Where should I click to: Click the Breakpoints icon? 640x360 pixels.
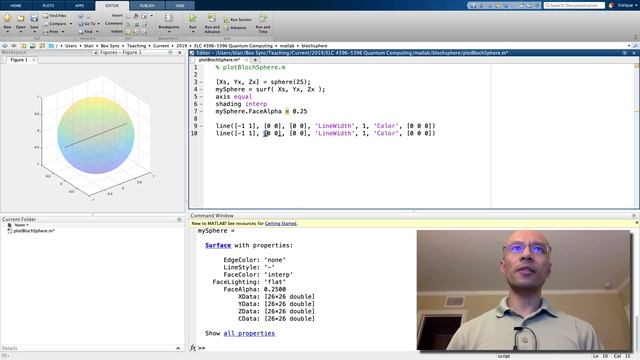click(169, 18)
